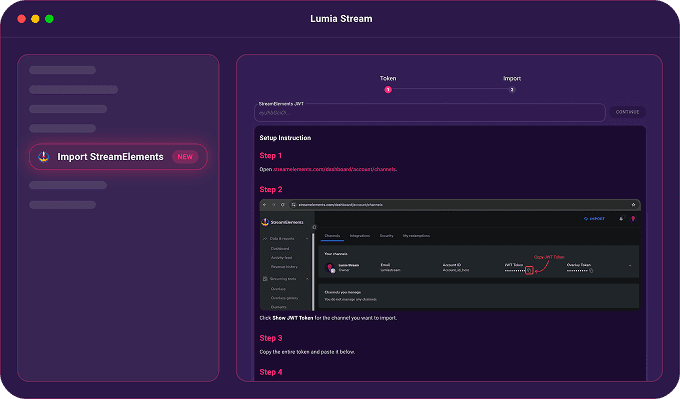The height and width of the screenshot is (399, 680).
Task: Click the StreamElements logo in the dashboard screenshot
Action: click(283, 222)
